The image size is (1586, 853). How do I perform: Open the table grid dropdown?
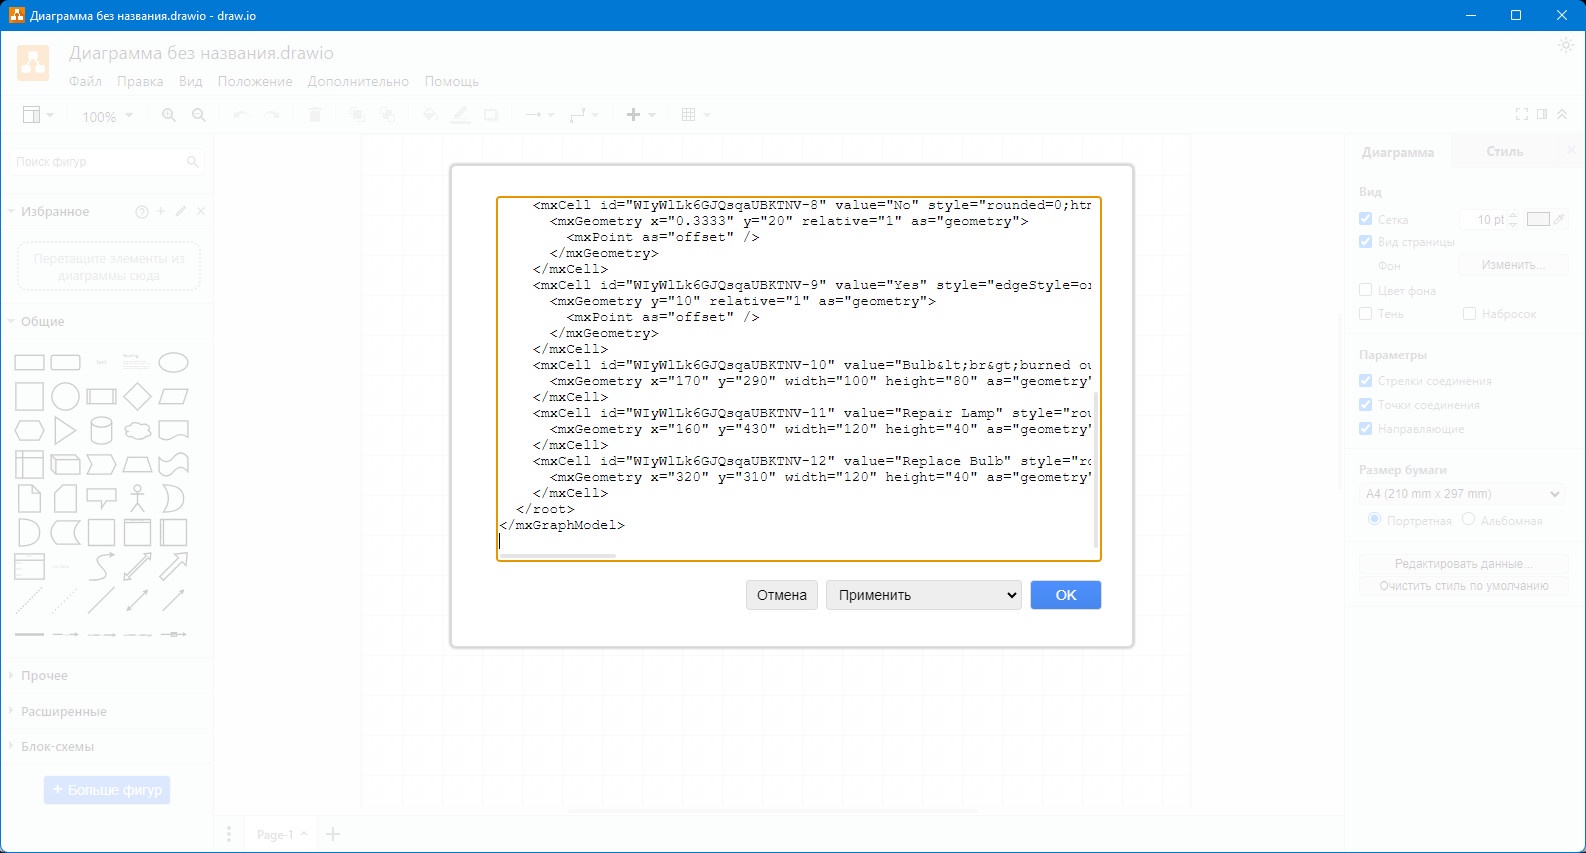point(695,115)
